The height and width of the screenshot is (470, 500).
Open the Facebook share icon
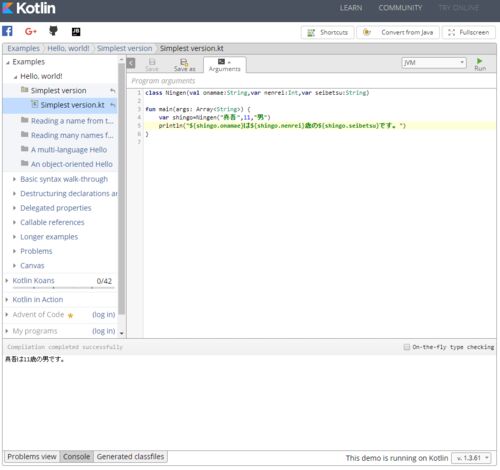[x=7, y=31]
